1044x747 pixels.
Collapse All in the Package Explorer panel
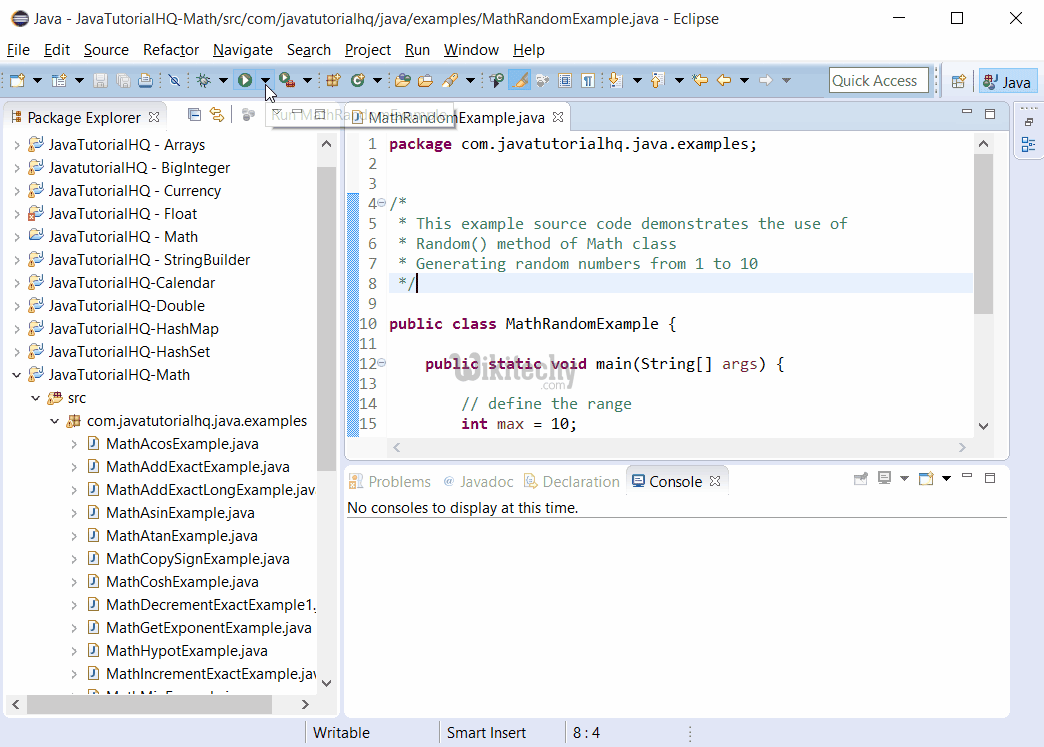(194, 115)
